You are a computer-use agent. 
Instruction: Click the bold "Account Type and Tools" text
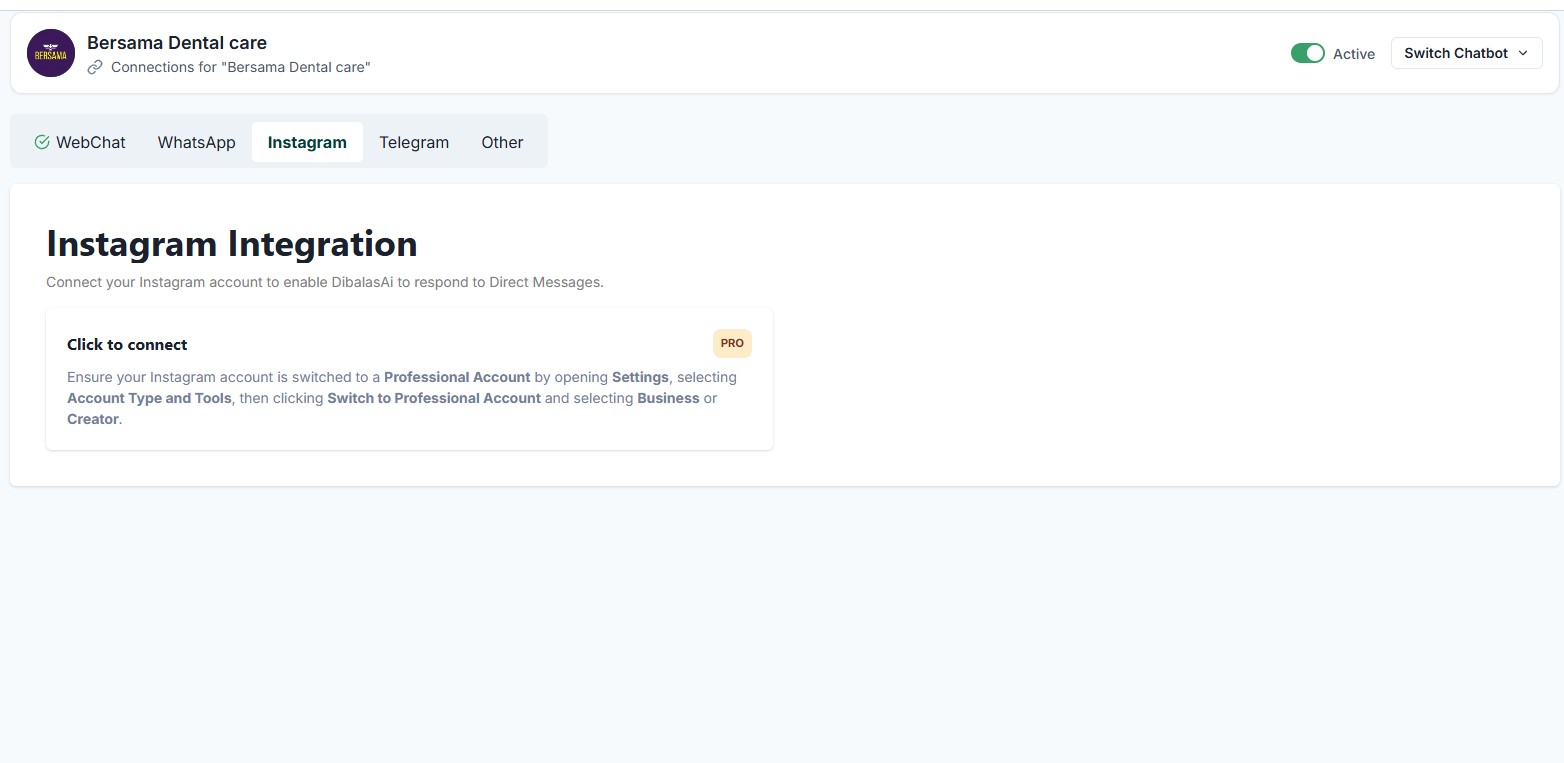point(149,398)
